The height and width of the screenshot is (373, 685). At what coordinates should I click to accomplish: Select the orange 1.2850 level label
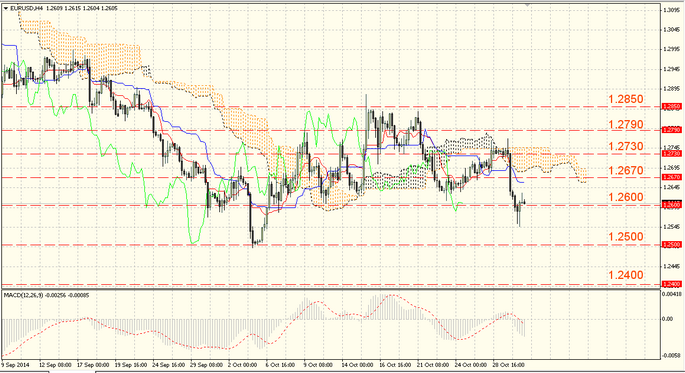pos(626,99)
